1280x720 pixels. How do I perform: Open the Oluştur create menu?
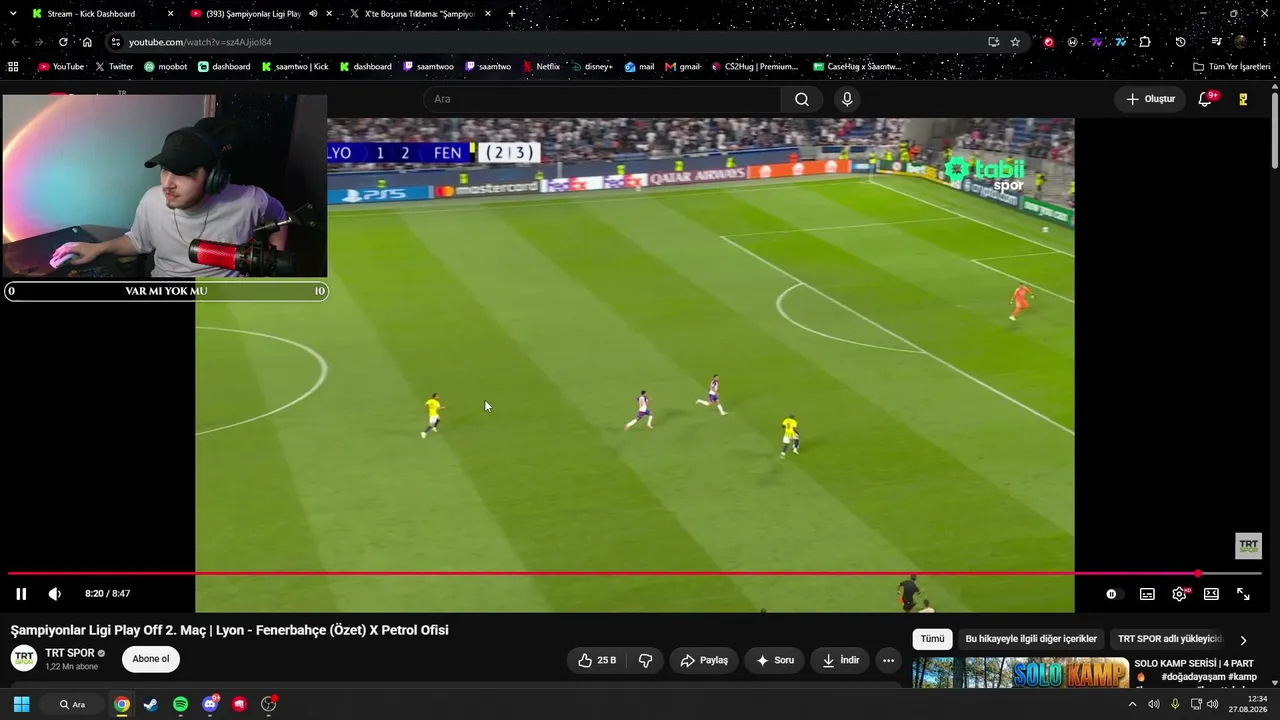coord(1150,99)
